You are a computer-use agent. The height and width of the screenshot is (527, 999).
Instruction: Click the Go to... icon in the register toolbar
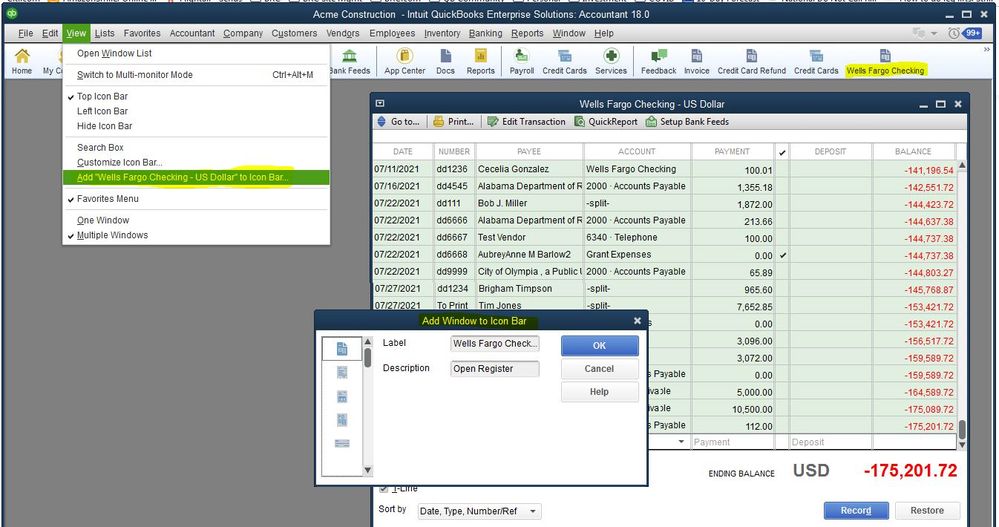point(382,121)
